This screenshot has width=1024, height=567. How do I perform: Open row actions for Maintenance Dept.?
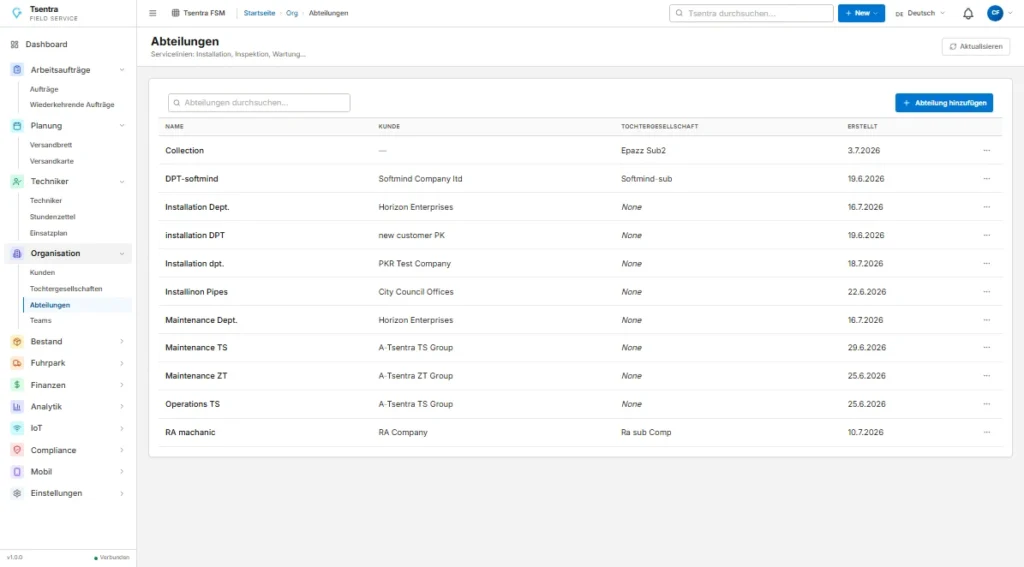986,320
